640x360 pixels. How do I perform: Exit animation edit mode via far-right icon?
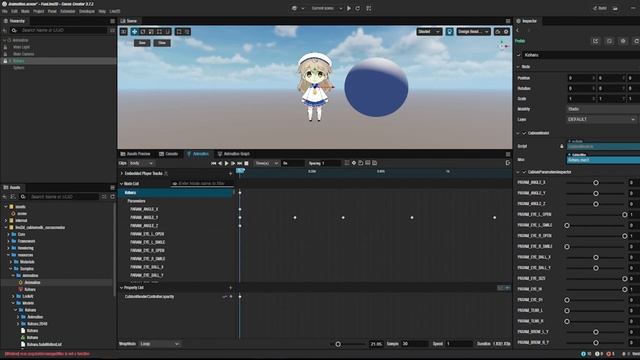[x=508, y=163]
